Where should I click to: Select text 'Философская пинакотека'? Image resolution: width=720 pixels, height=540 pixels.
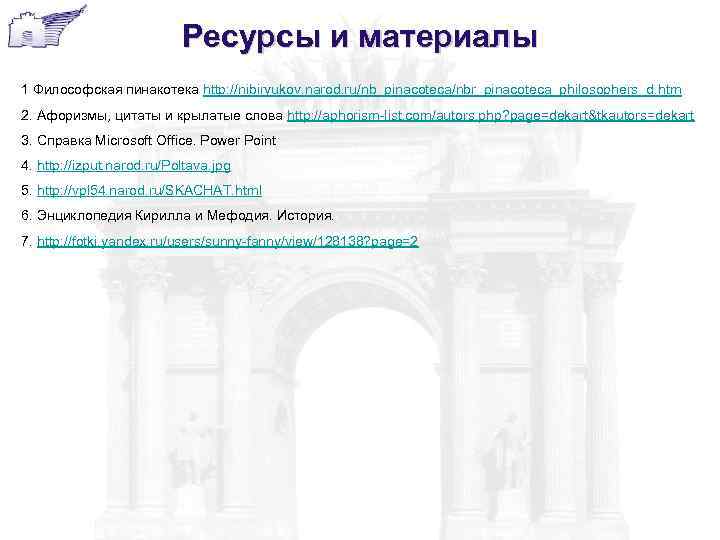pyautogui.click(x=116, y=89)
